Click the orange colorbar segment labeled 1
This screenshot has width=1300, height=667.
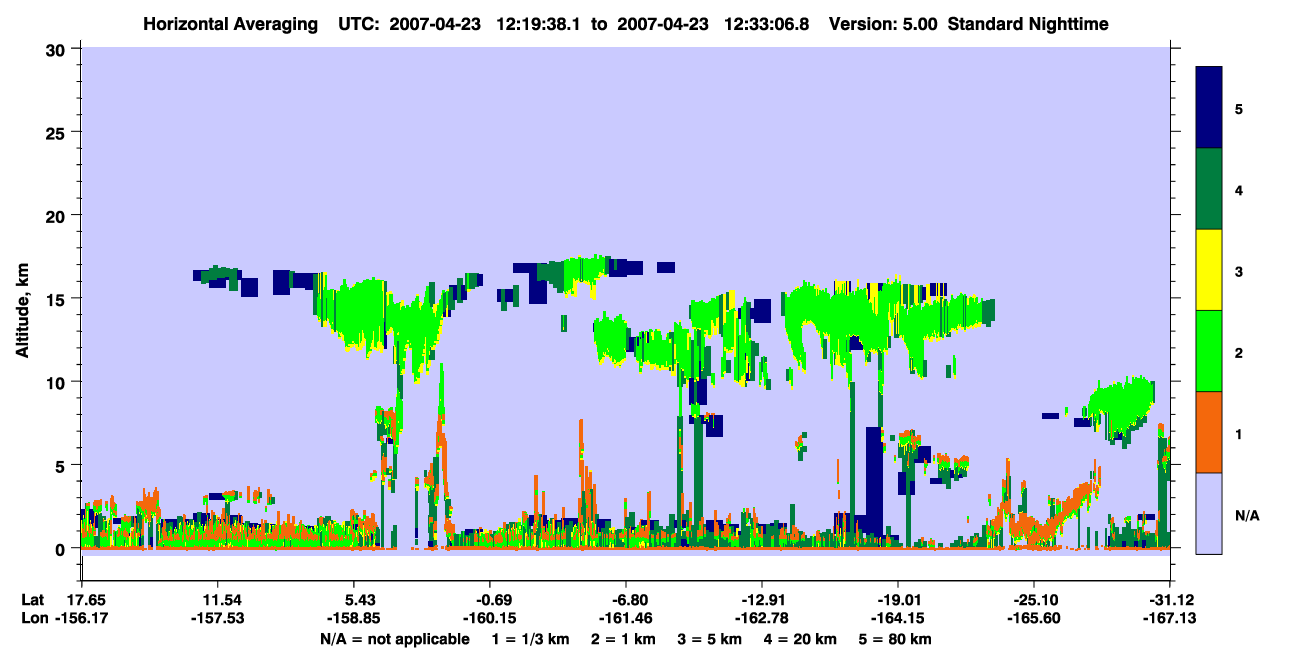(x=1209, y=432)
